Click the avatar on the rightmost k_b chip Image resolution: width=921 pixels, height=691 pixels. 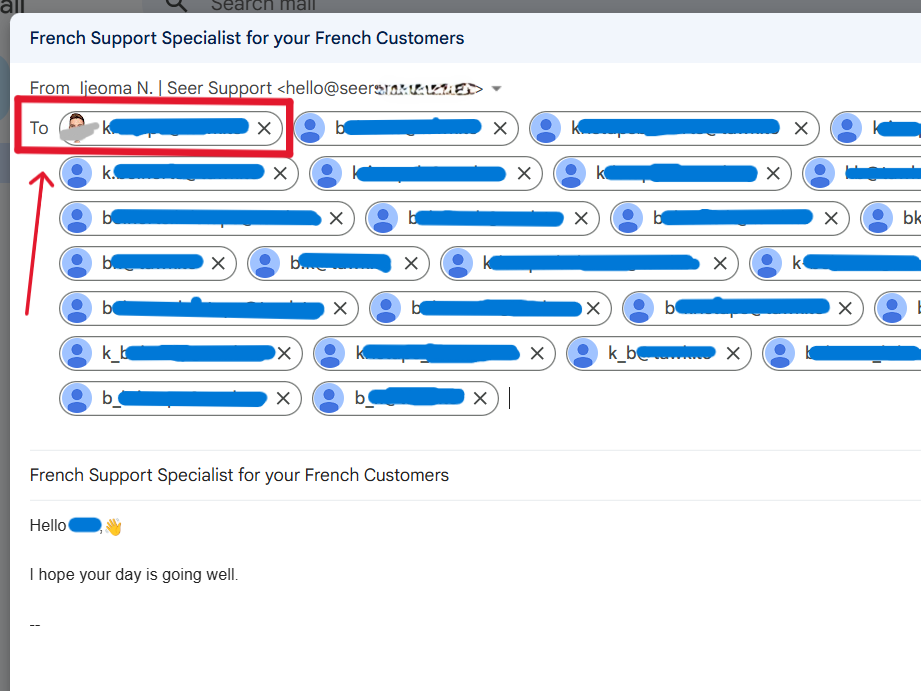[x=583, y=353]
